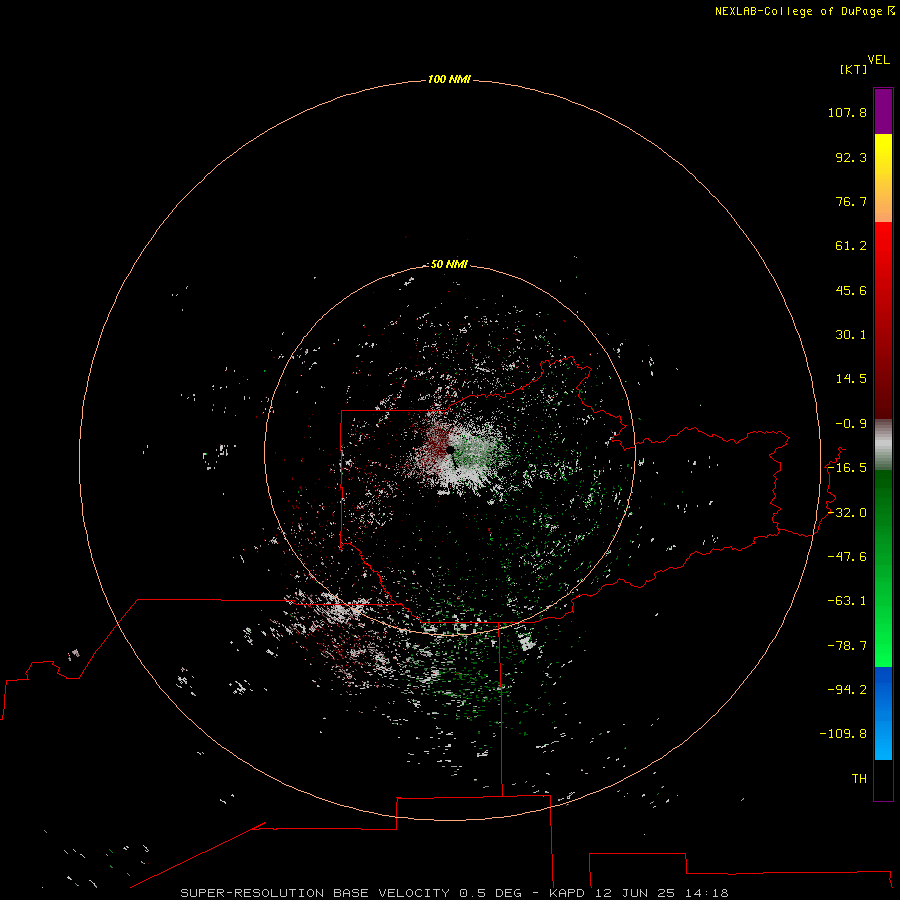
Task: Click the NEXLAB-College of DuPage credit text
Action: (x=804, y=11)
